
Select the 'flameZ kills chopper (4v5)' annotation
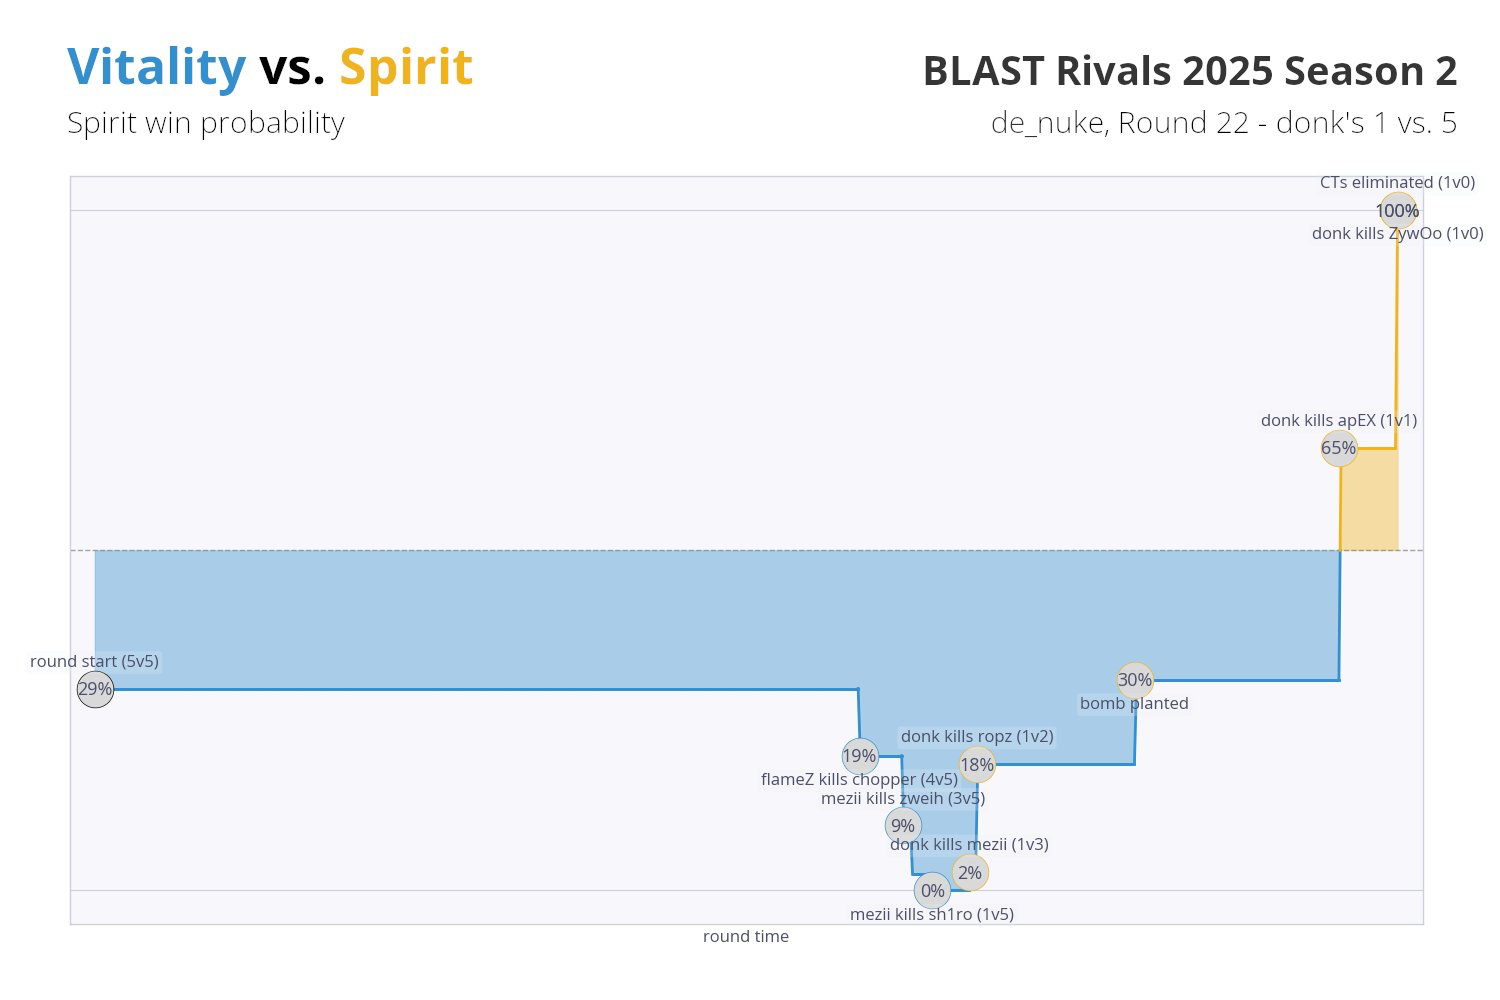[859, 779]
